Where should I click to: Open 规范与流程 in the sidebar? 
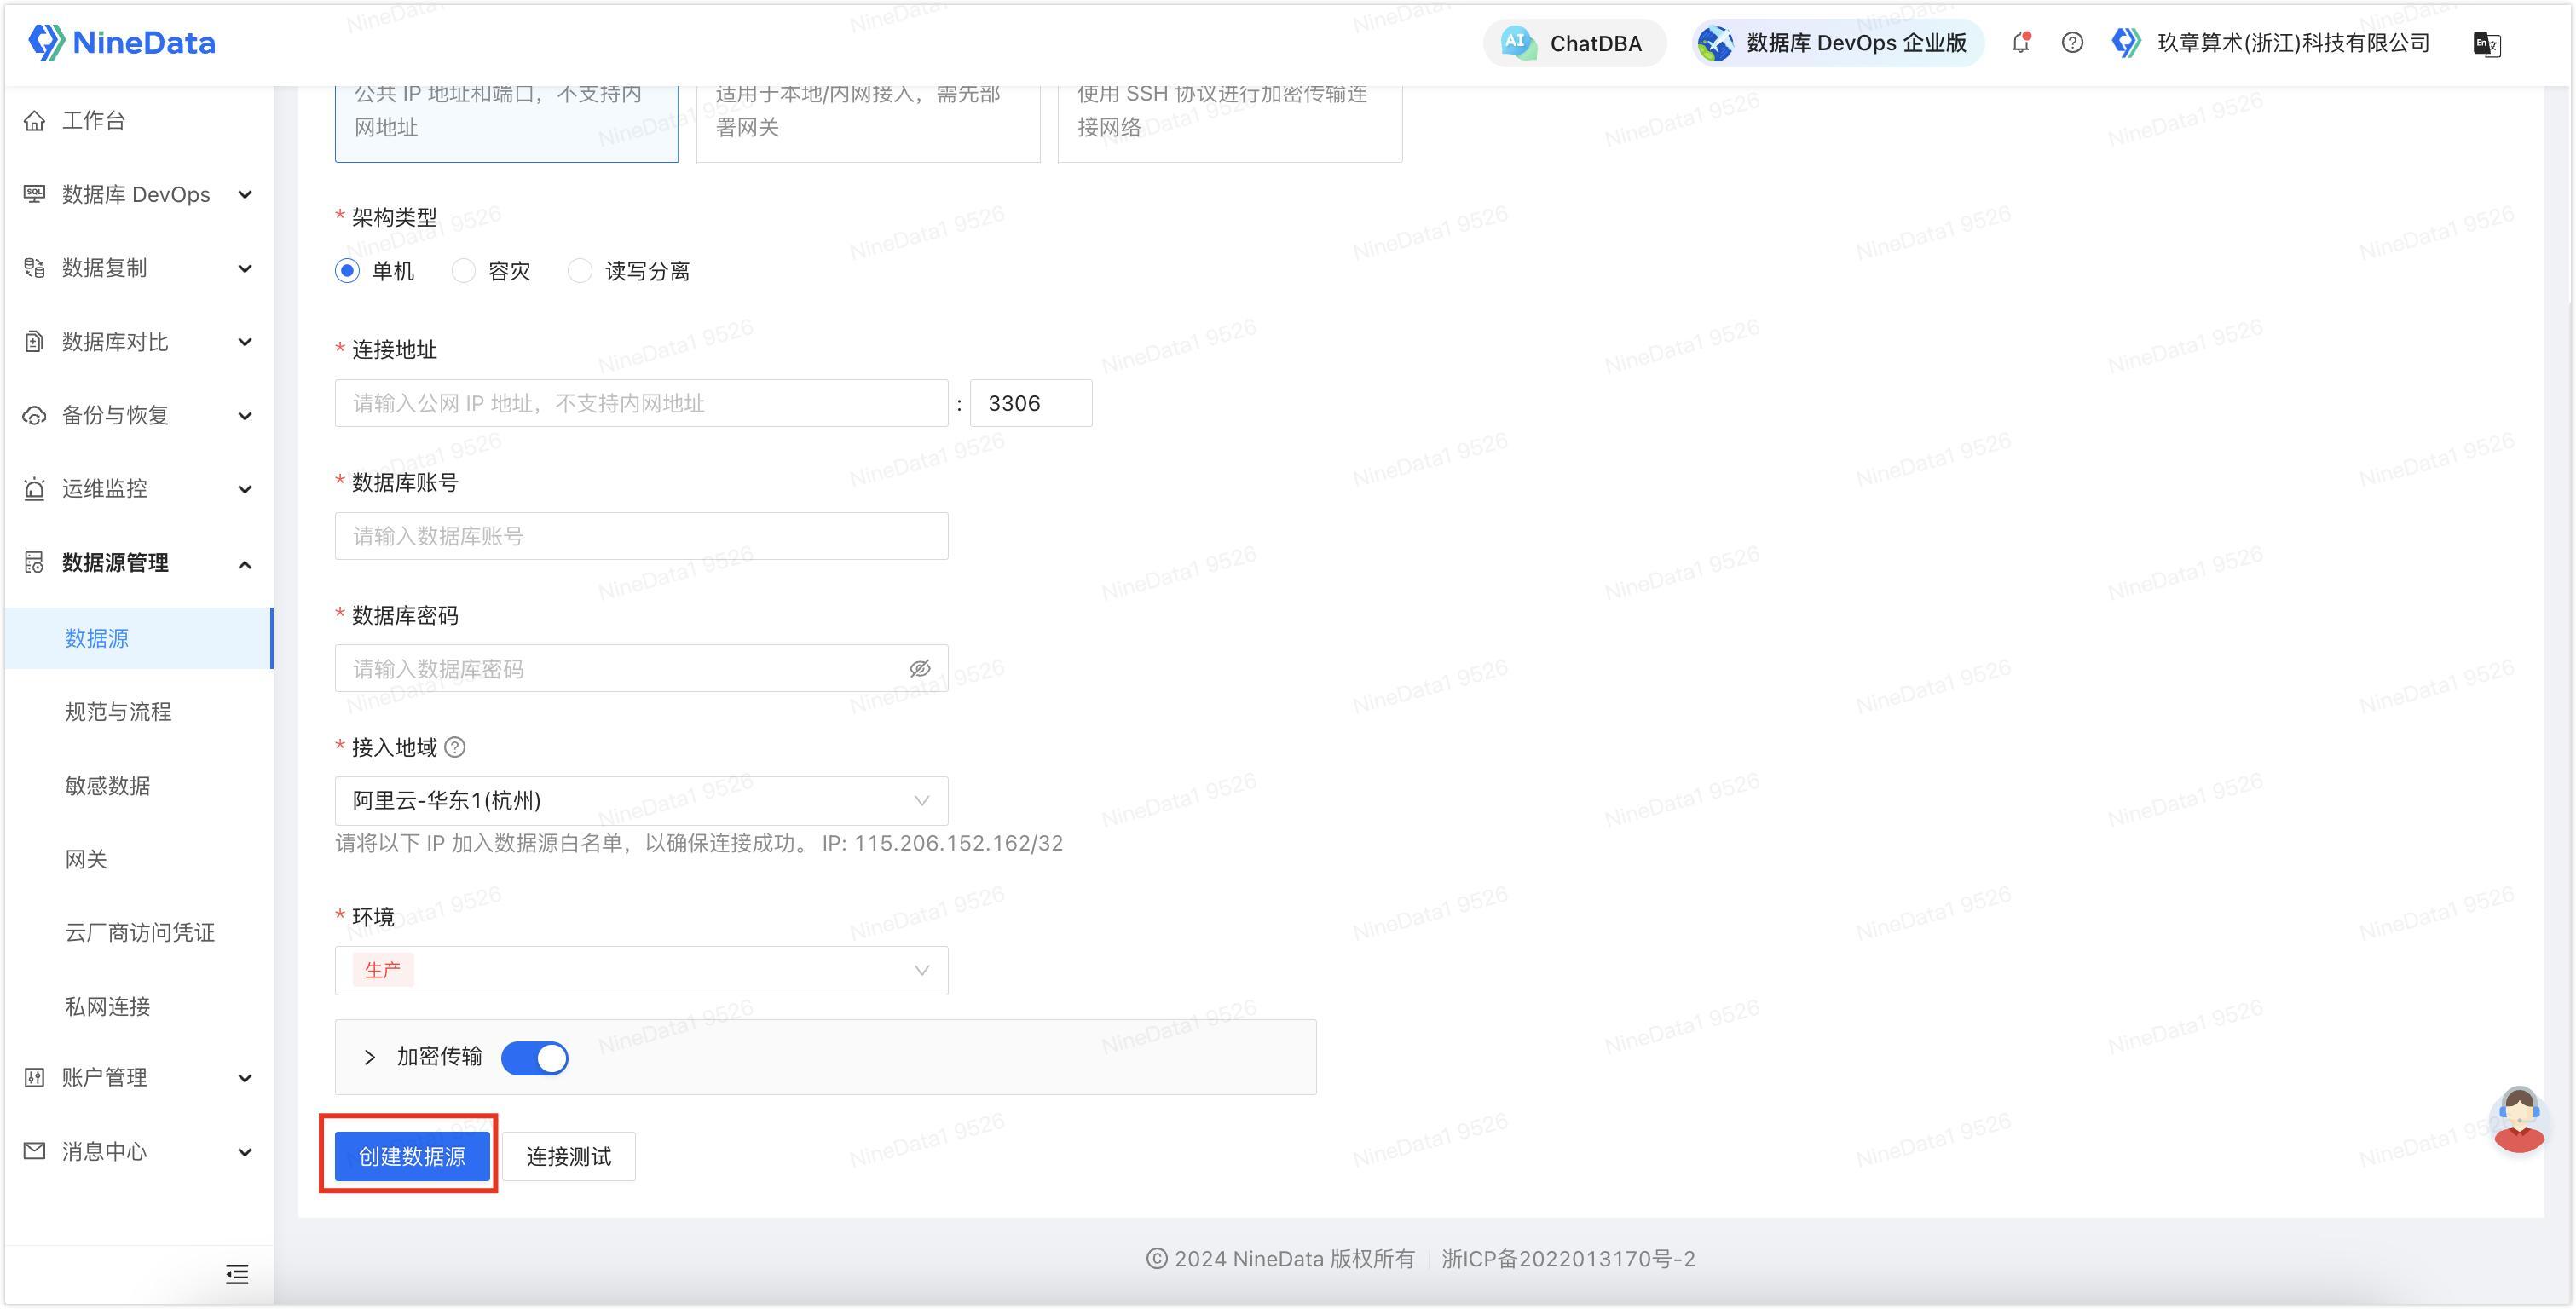[x=118, y=712]
